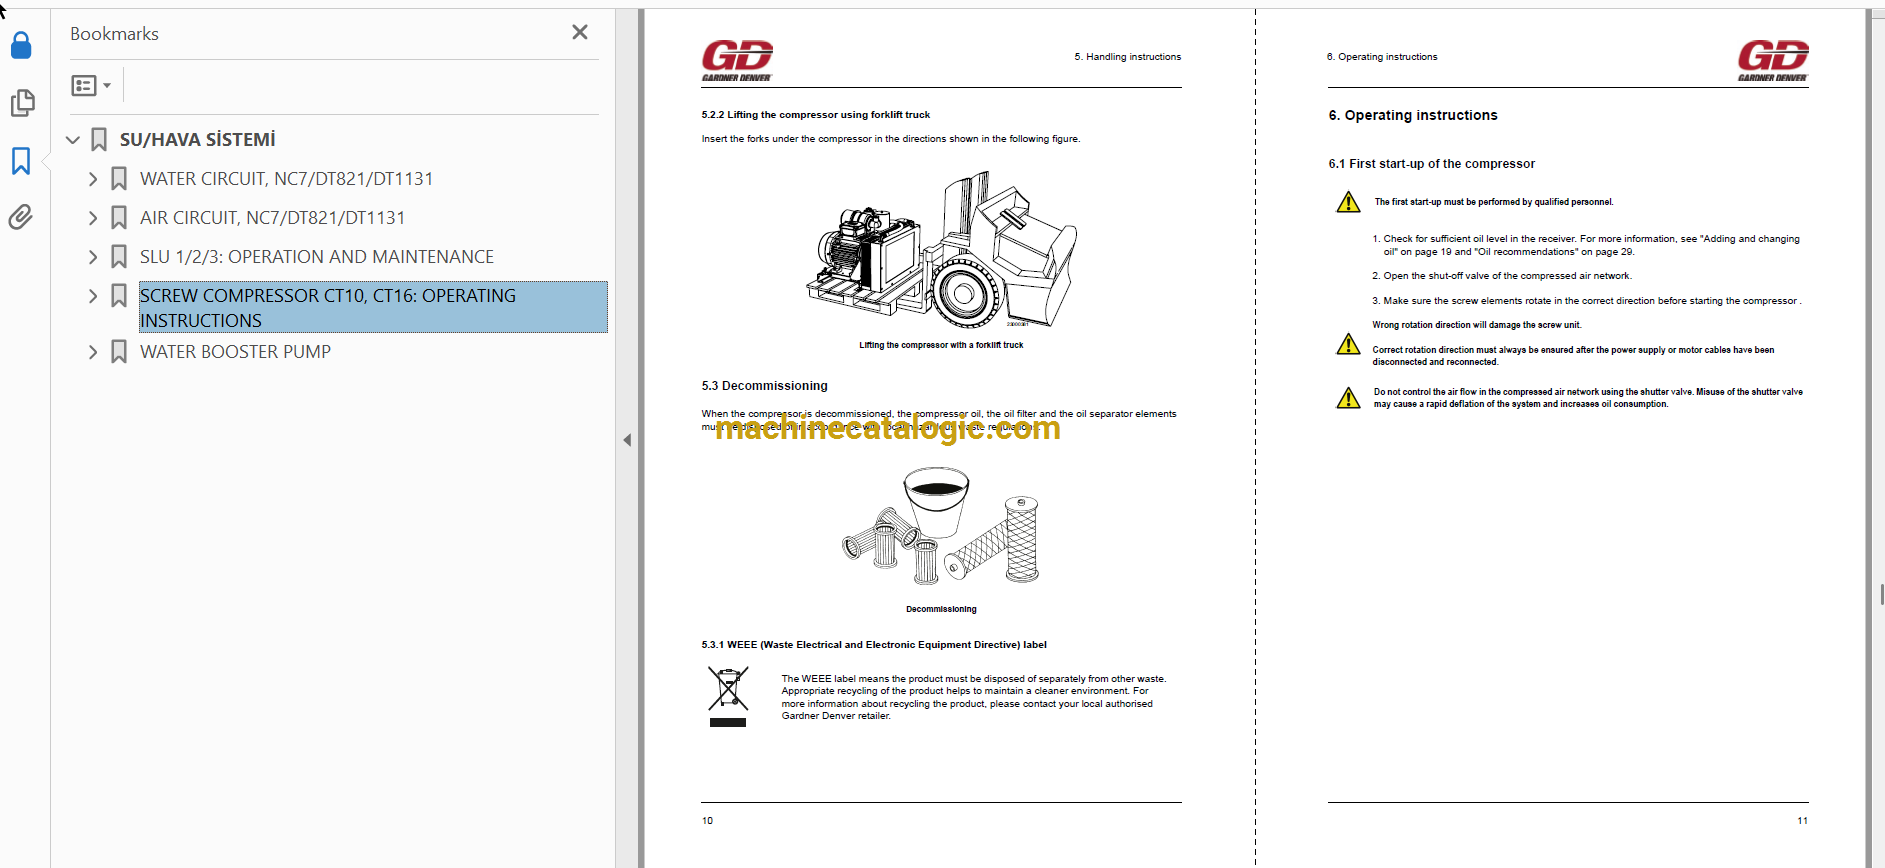Collapse the SU/HAVA SİSTEMİ bookmark tree
Viewport: 1885px width, 868px height.
(73, 140)
